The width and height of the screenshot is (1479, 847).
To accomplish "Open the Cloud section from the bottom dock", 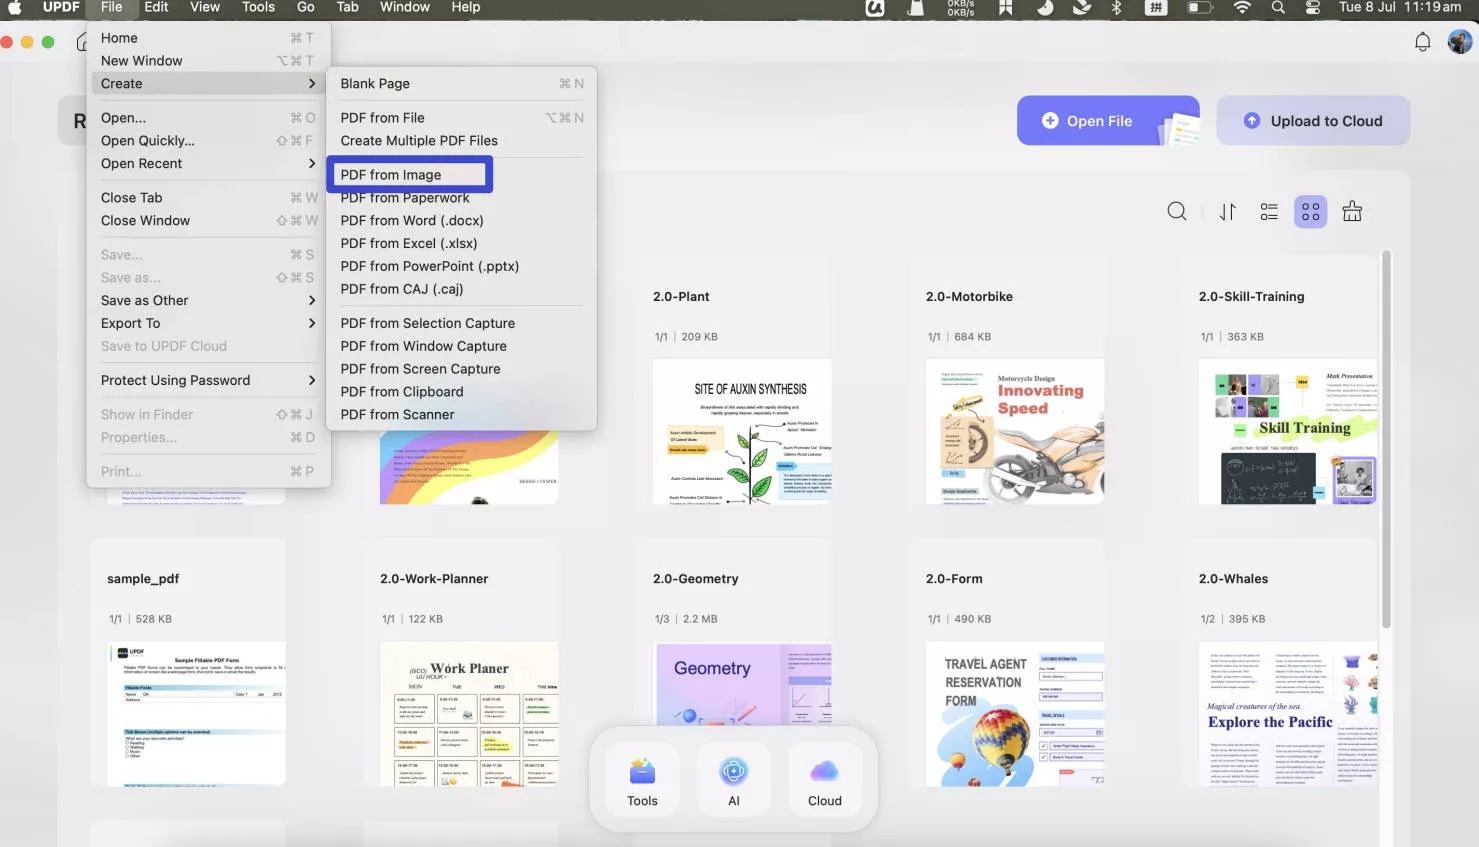I will click(824, 779).
